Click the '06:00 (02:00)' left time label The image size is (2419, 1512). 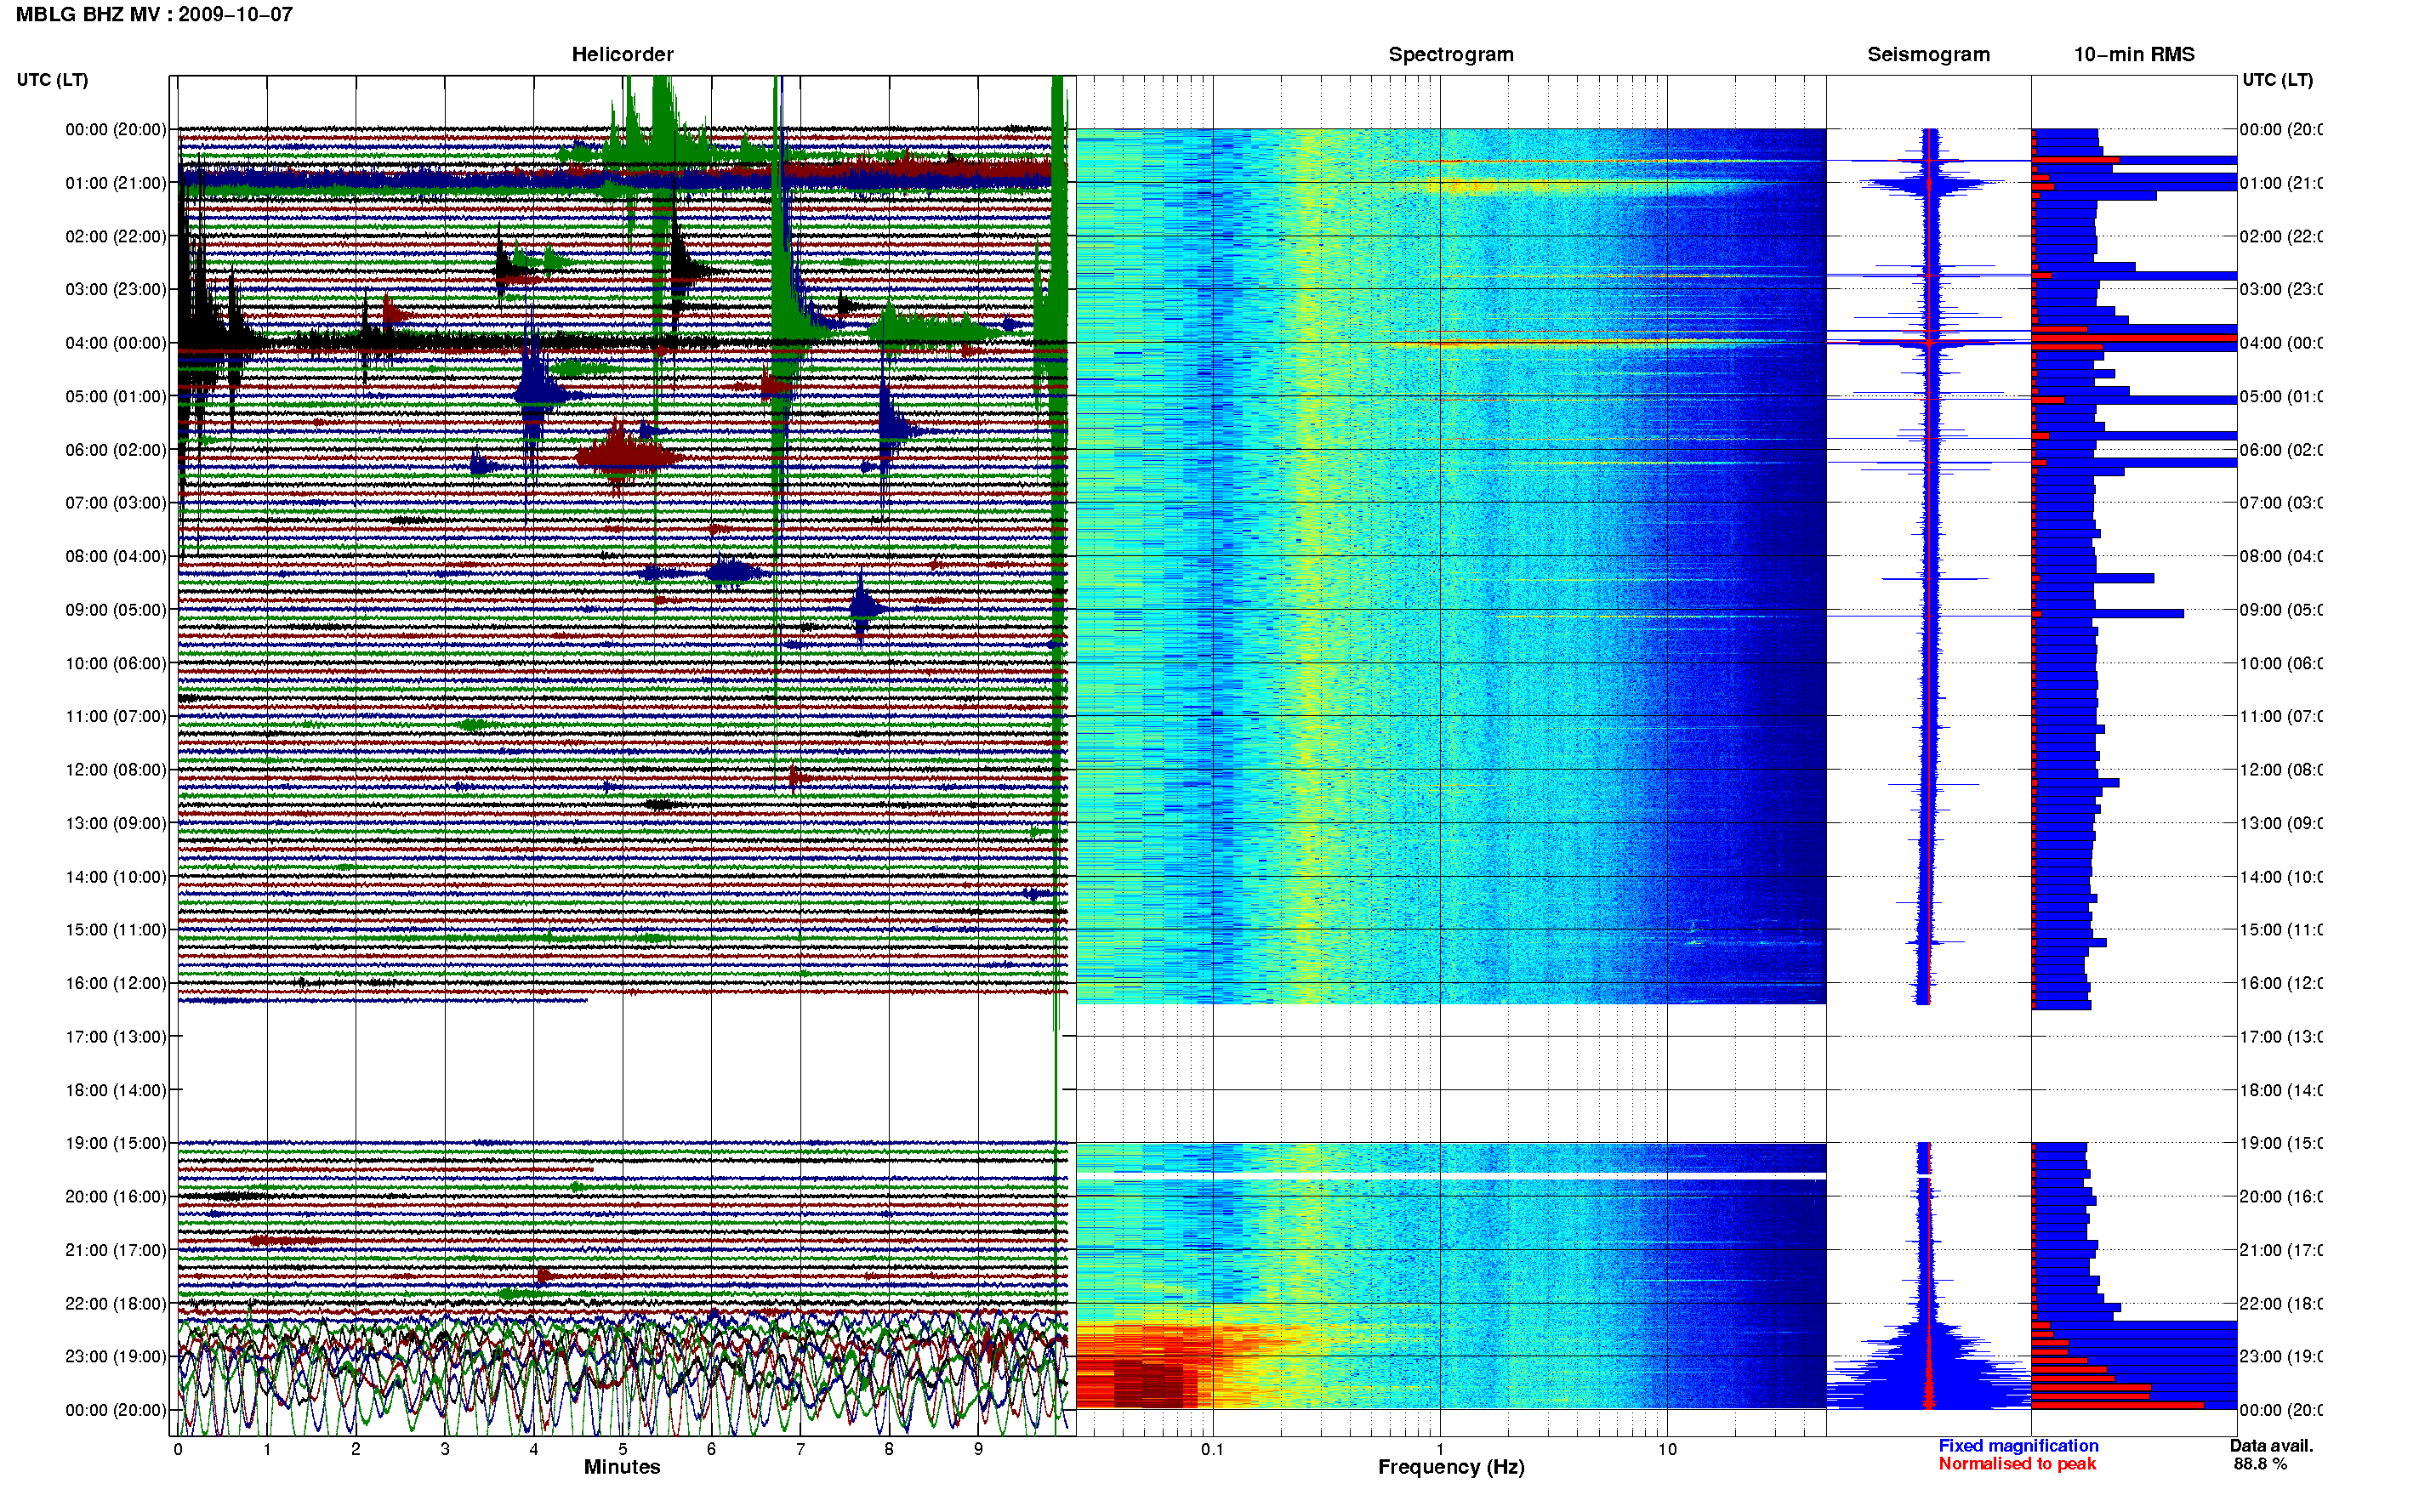coord(116,450)
